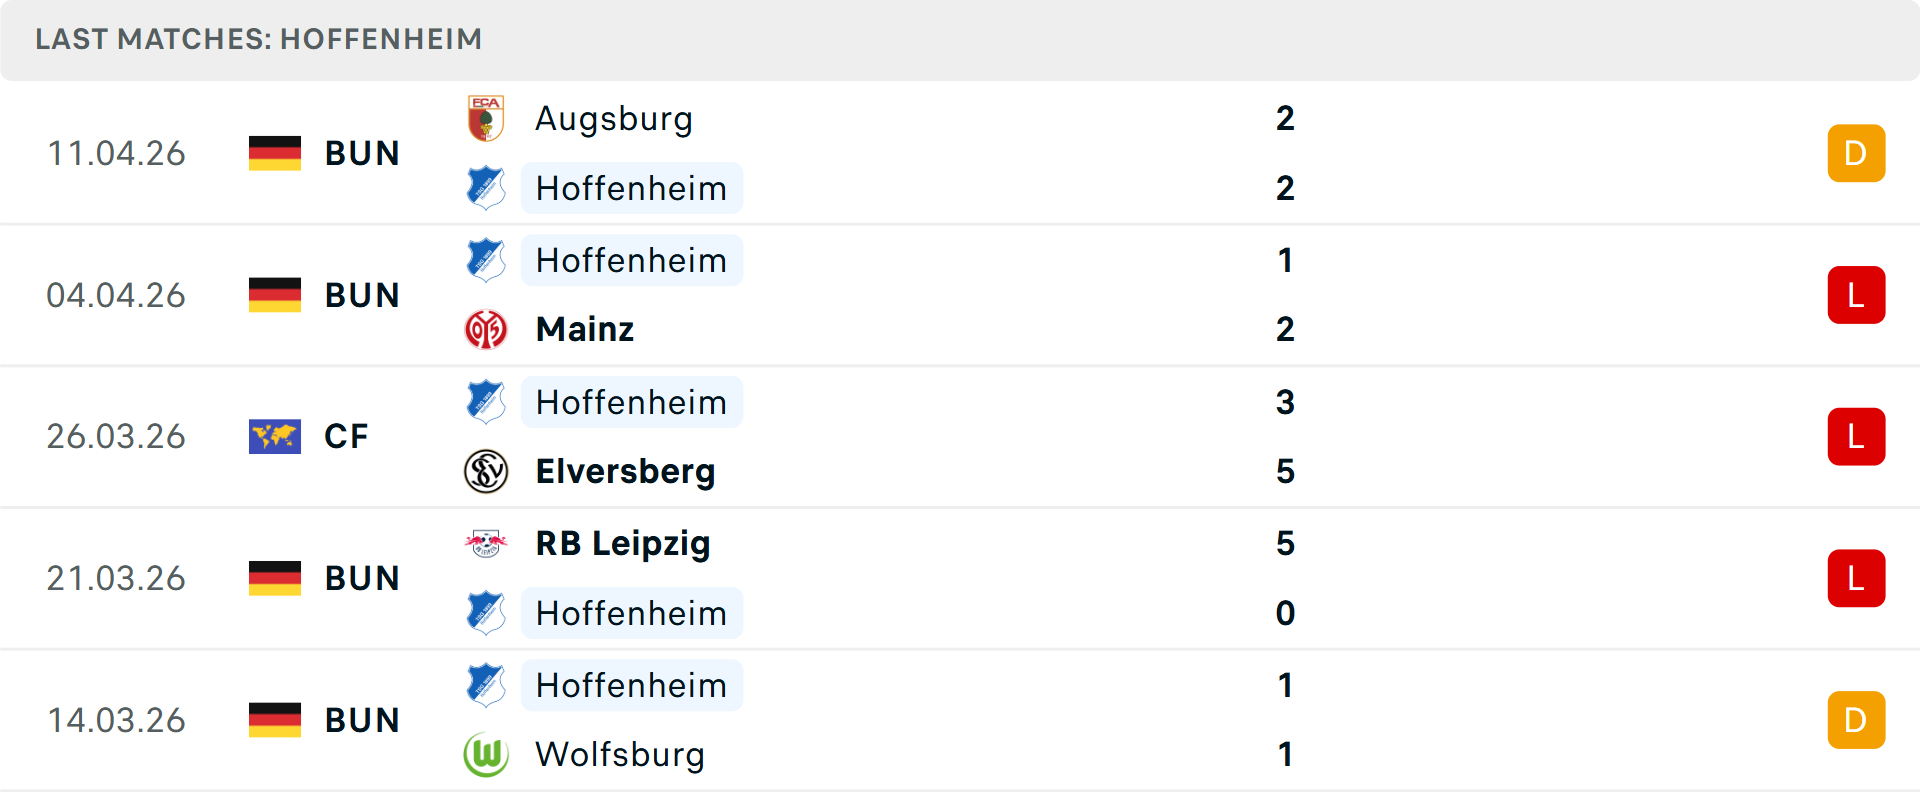Click the RB Leipzig logo icon
The width and height of the screenshot is (1920, 792).
pyautogui.click(x=486, y=544)
